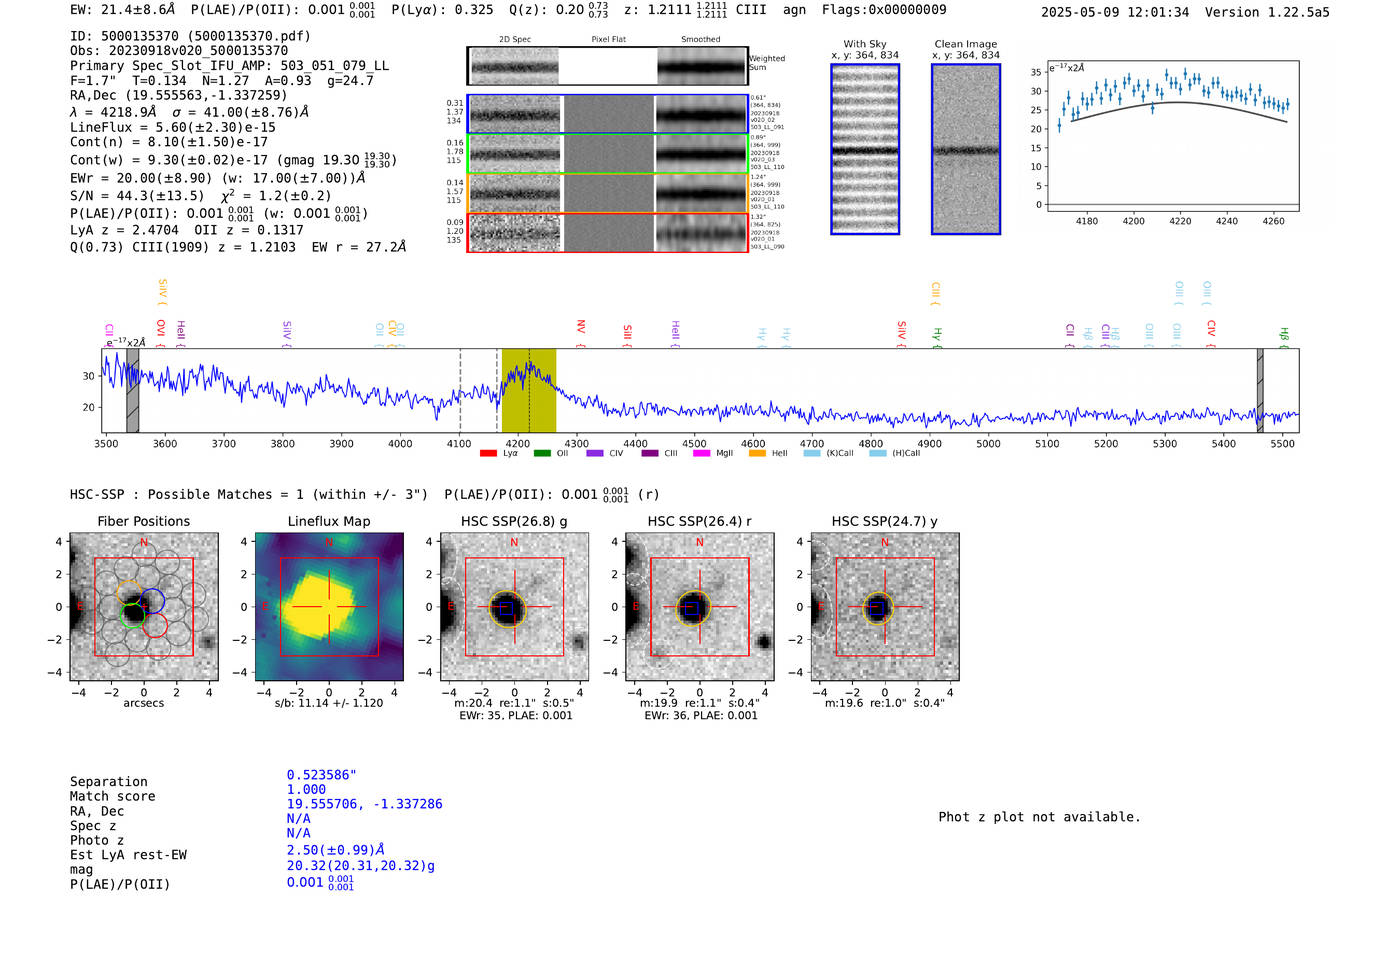Click the 'm:20.4 re:1.1" s:0.5"' caption

(x=514, y=703)
